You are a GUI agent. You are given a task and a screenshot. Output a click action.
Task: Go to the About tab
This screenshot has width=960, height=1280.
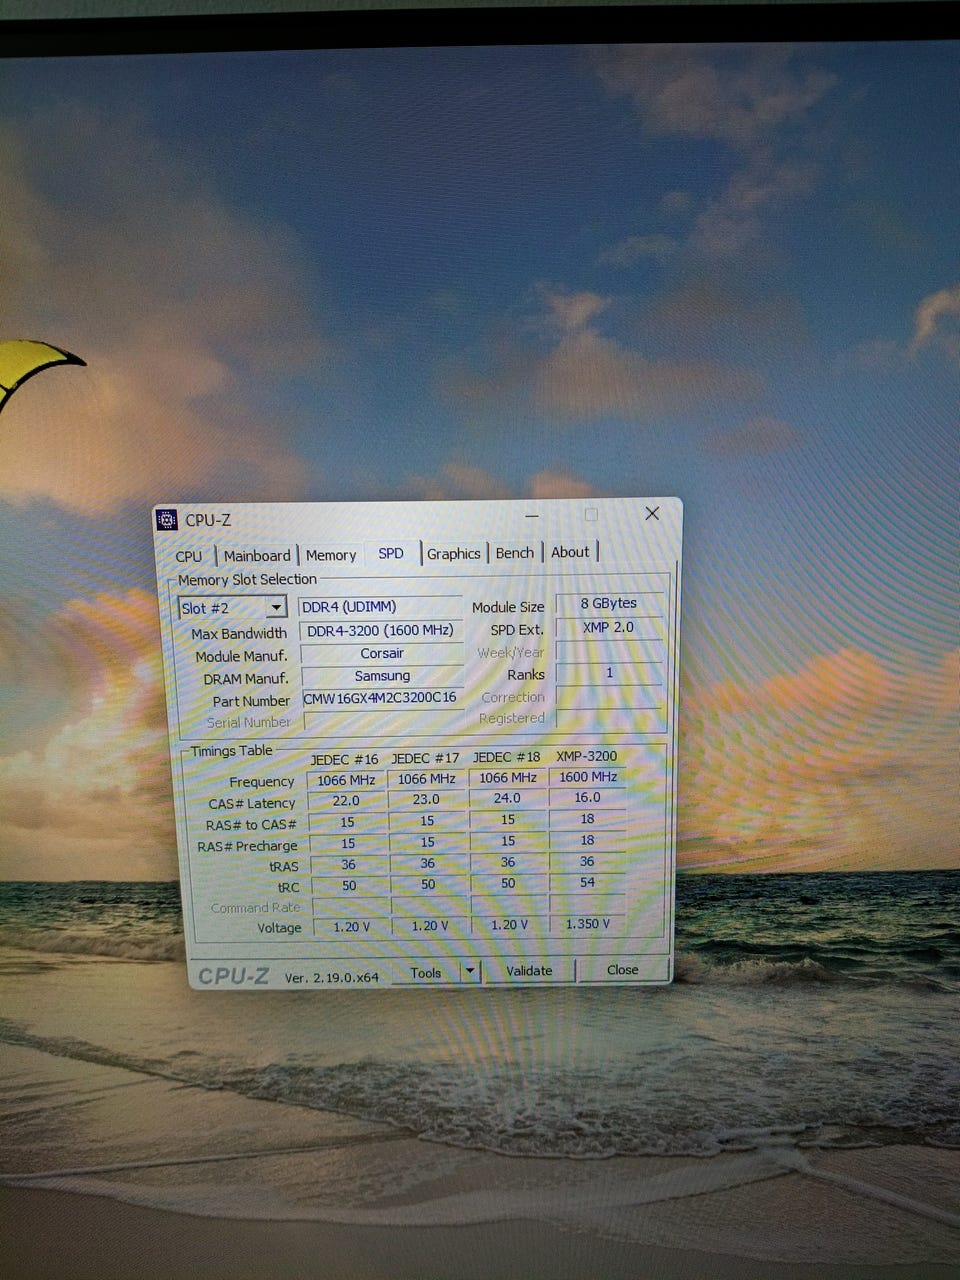(x=570, y=552)
